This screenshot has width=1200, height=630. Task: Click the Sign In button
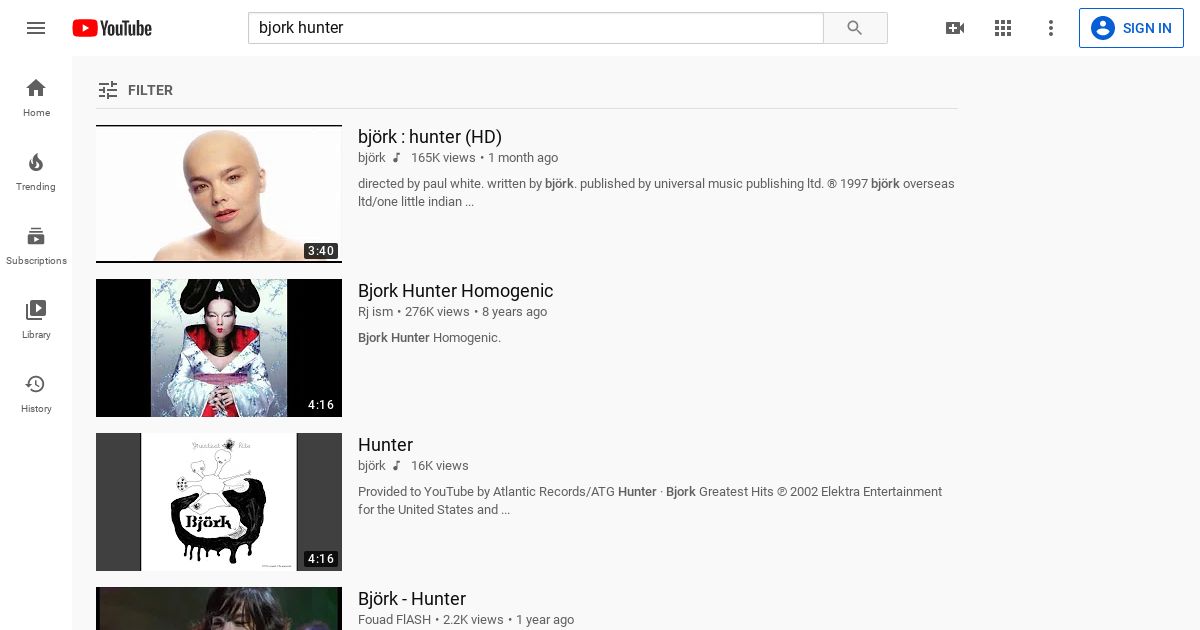tap(1131, 28)
